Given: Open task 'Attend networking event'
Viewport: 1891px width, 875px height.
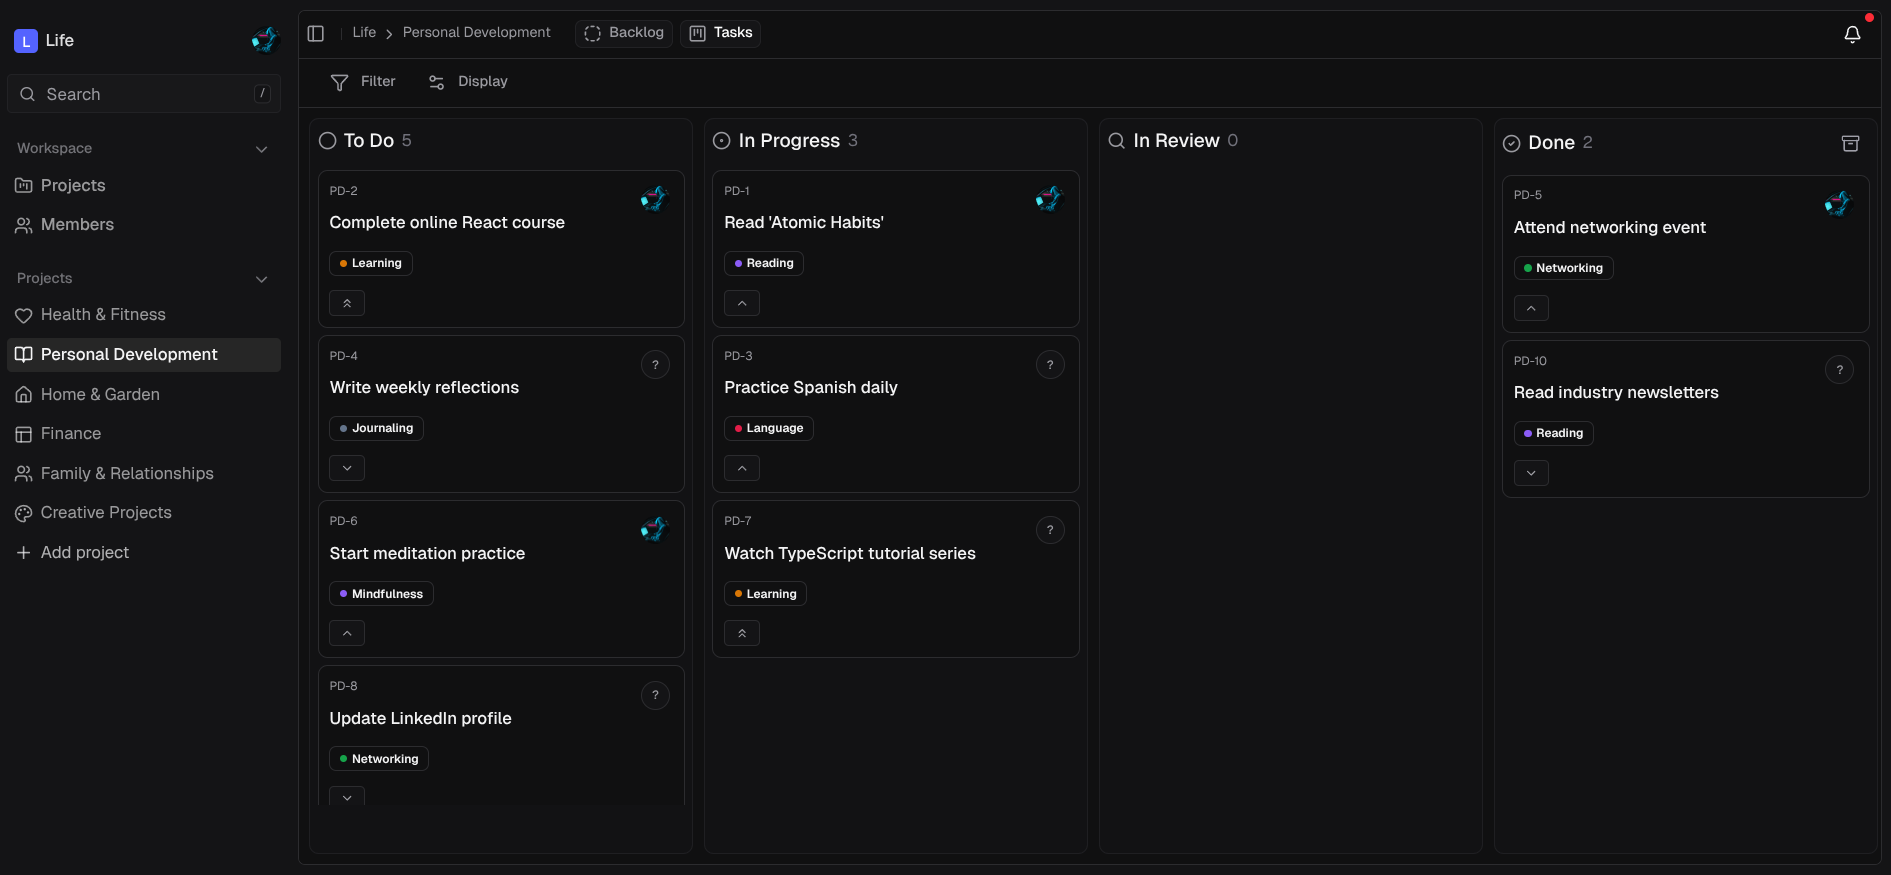Looking at the screenshot, I should (x=1609, y=228).
